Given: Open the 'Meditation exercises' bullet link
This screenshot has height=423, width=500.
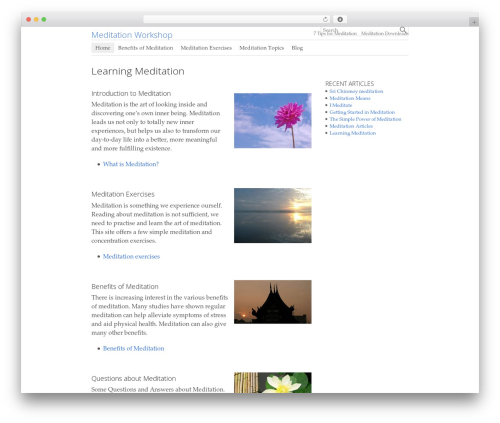Looking at the screenshot, I should [131, 256].
